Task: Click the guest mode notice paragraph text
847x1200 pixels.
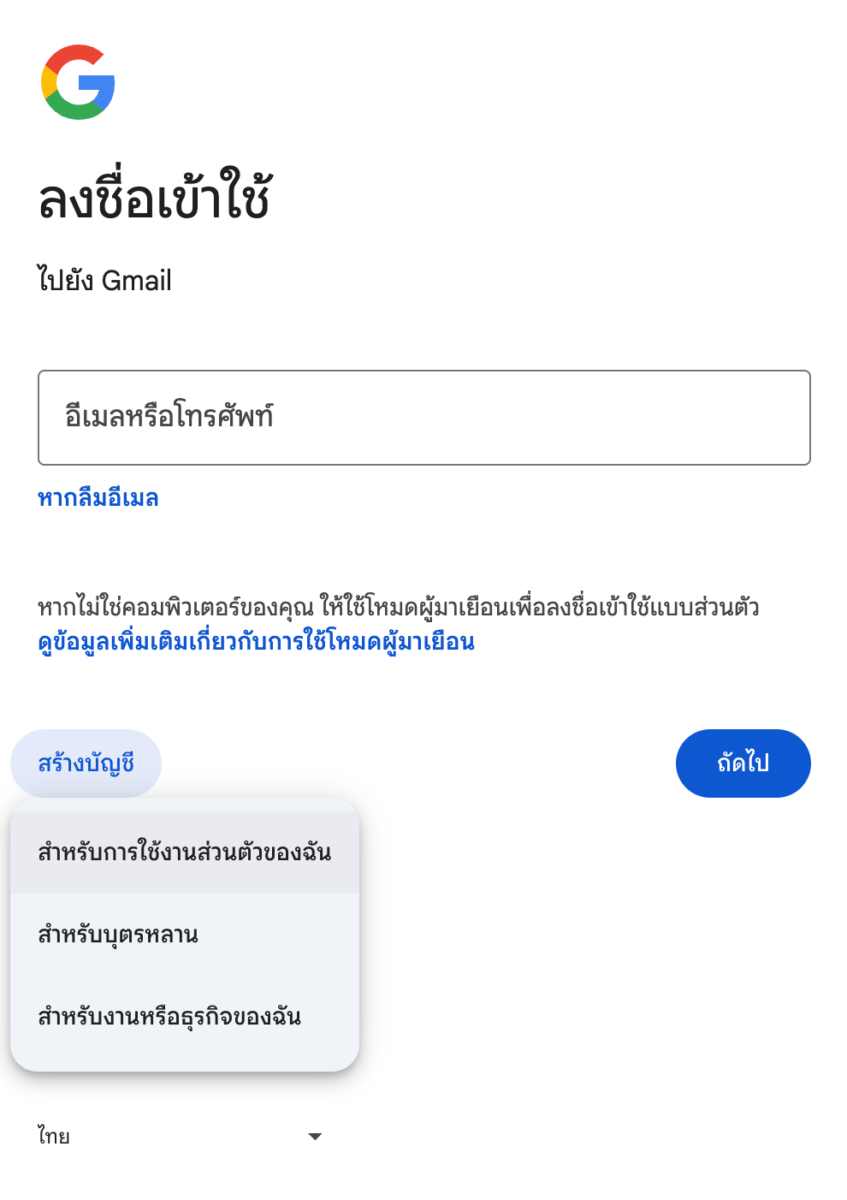Action: pos(398,607)
